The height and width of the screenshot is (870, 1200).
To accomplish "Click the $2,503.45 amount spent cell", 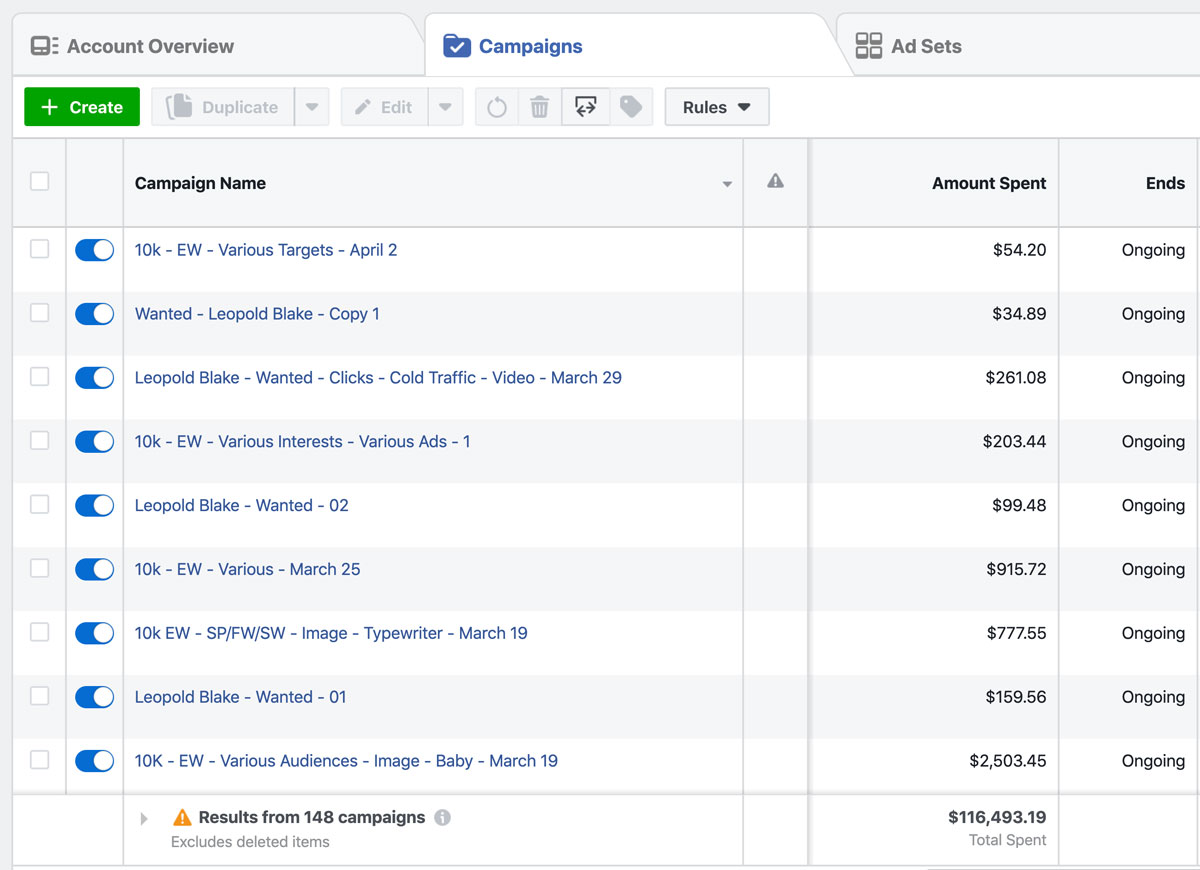I will [1008, 761].
